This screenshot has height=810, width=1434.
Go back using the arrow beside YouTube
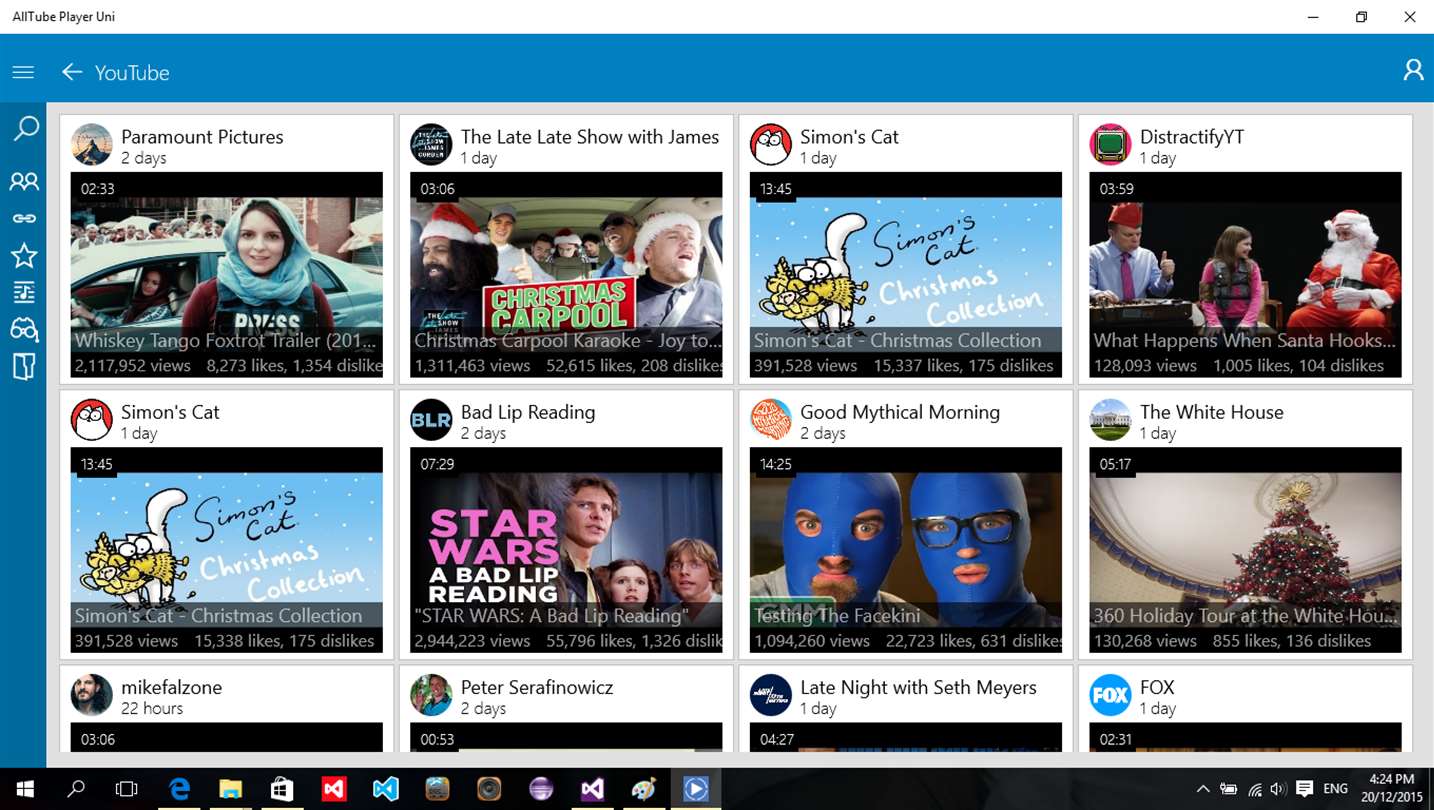click(71, 72)
